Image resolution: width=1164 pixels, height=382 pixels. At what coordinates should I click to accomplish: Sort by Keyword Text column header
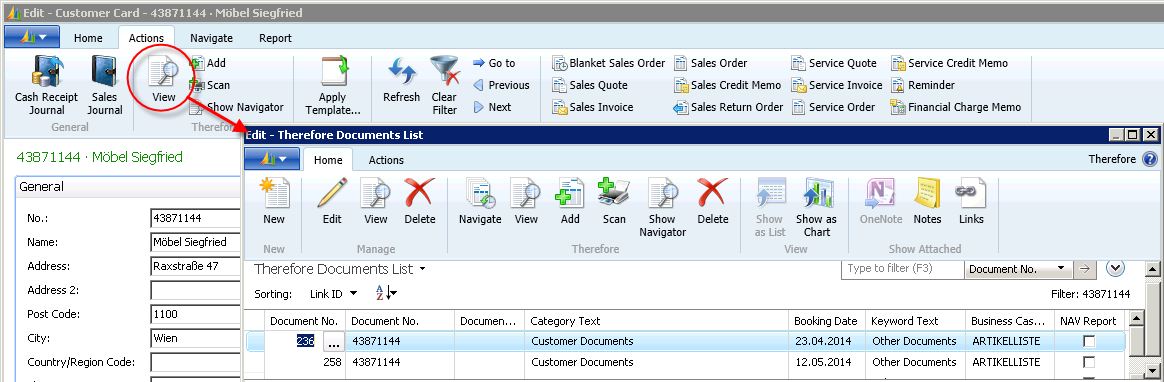click(x=915, y=321)
